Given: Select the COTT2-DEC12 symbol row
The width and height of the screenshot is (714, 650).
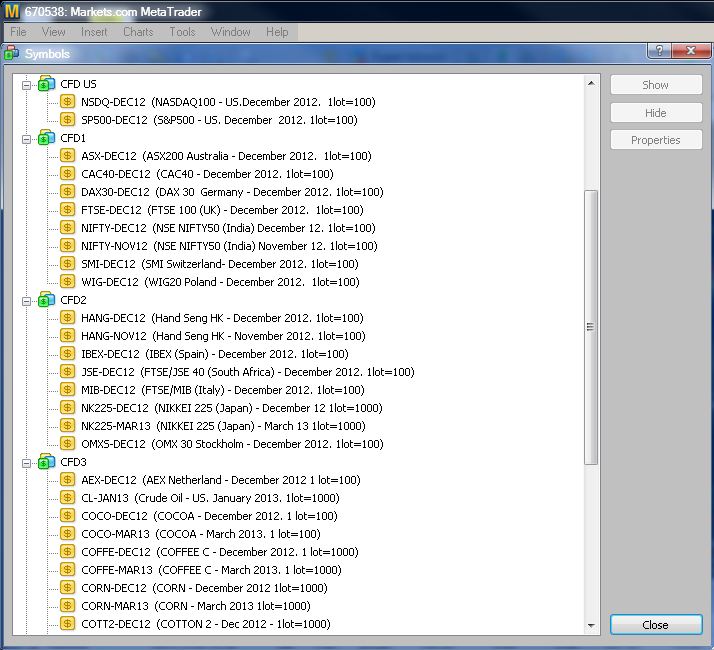Looking at the screenshot, I should point(206,624).
